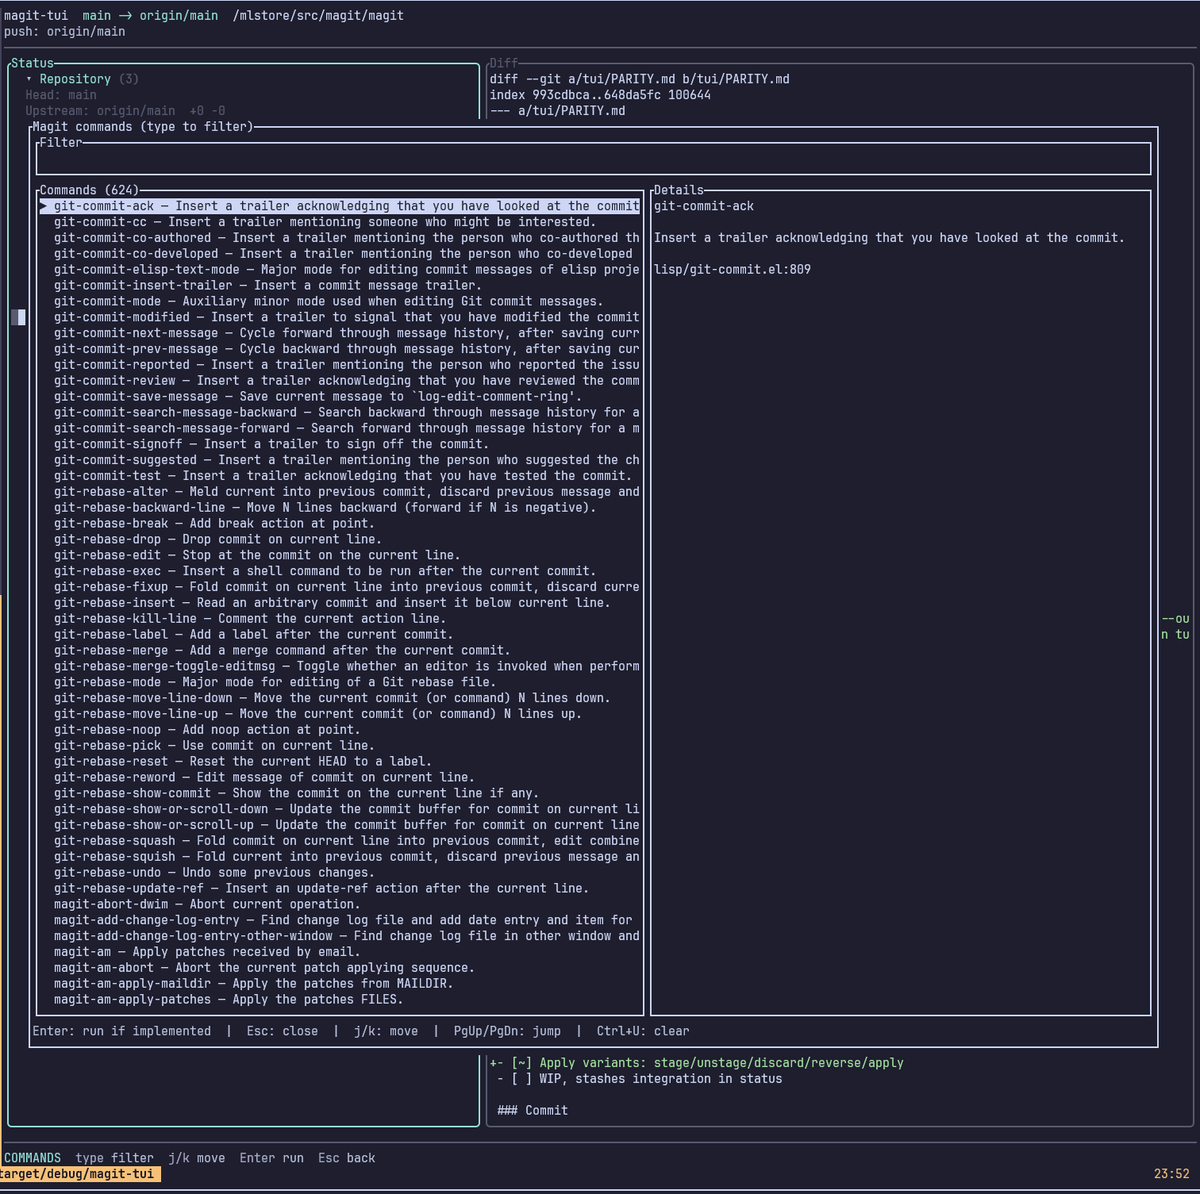Select git-rebase-move-line-down command row
1200x1194 pixels.
[340, 698]
